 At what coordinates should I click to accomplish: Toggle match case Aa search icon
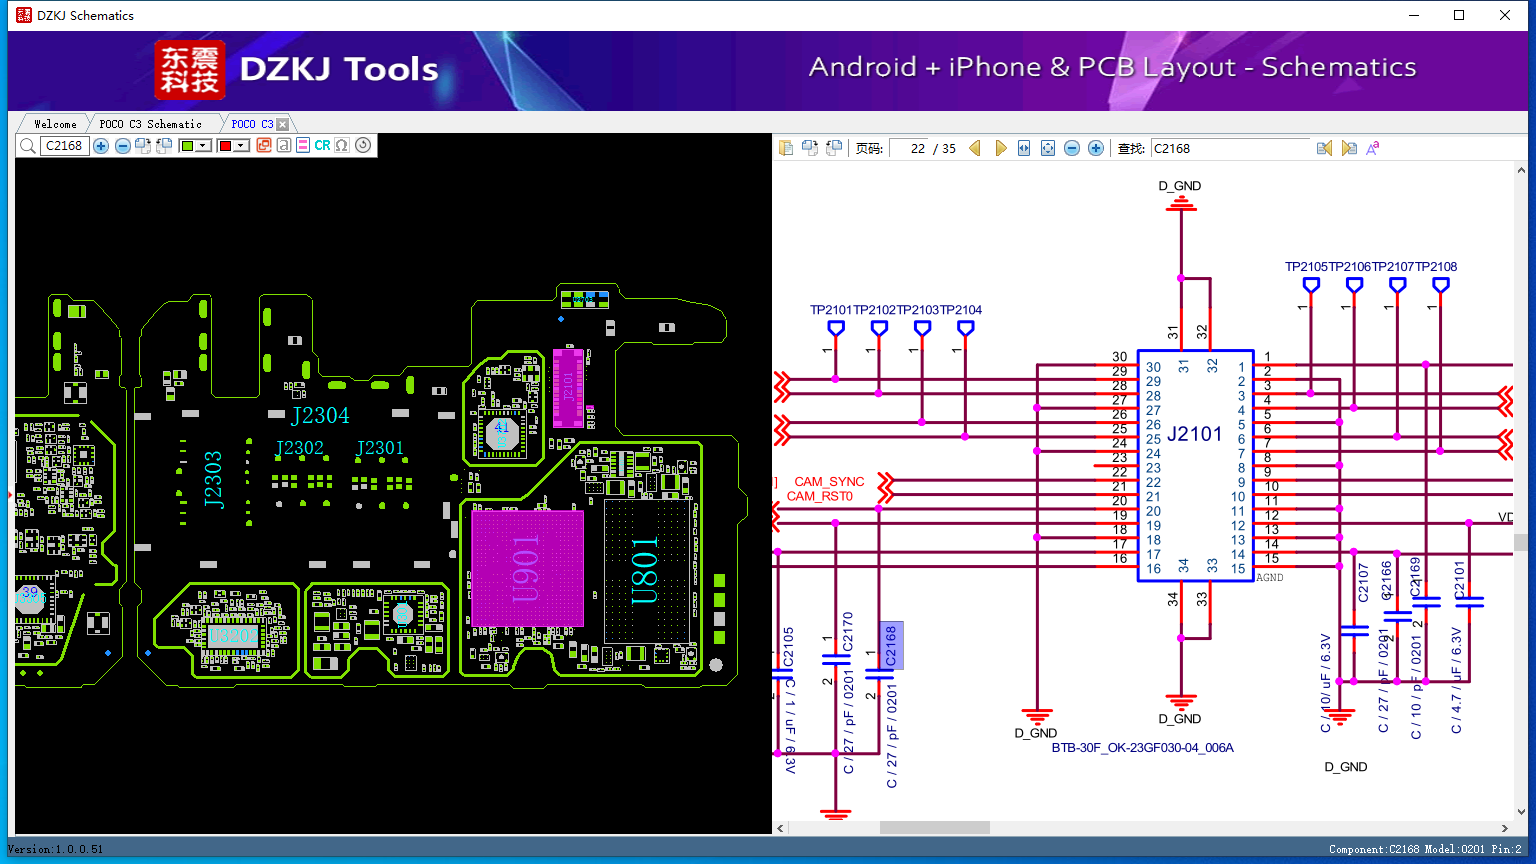pyautogui.click(x=1373, y=148)
